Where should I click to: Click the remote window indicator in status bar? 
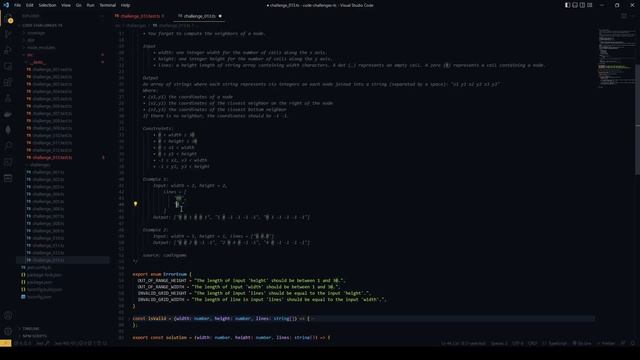coord(6,343)
